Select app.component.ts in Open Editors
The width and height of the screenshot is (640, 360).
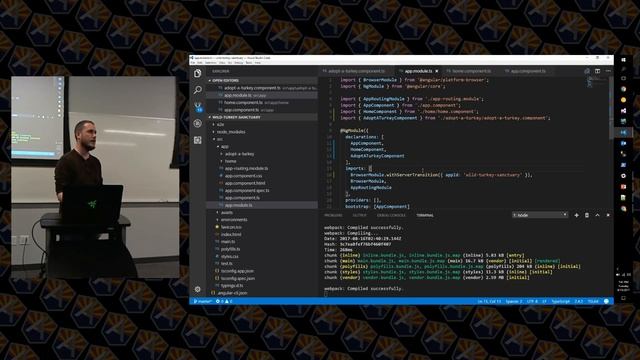point(262,110)
